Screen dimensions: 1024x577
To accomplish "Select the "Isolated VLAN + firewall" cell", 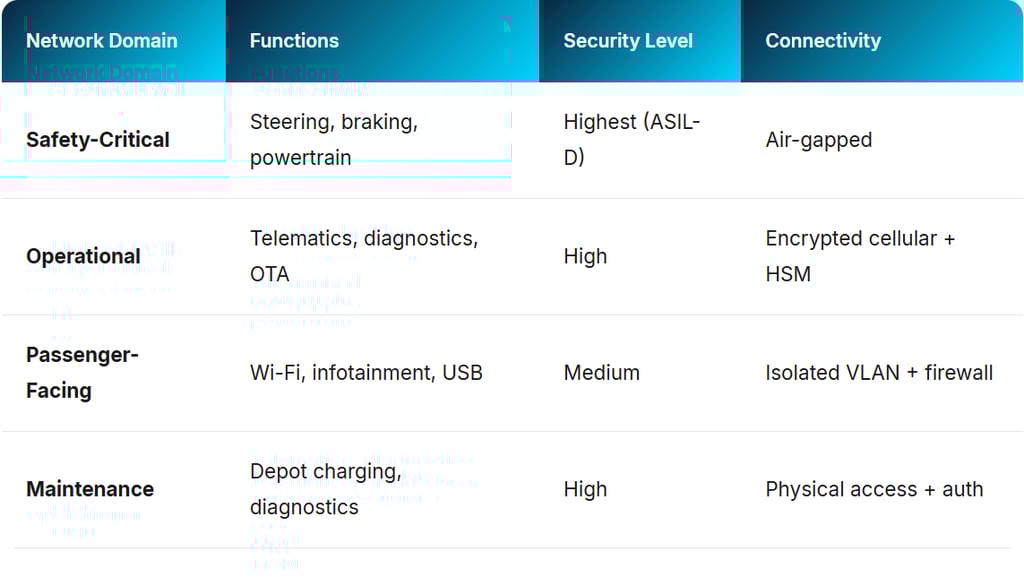I will 879,373.
